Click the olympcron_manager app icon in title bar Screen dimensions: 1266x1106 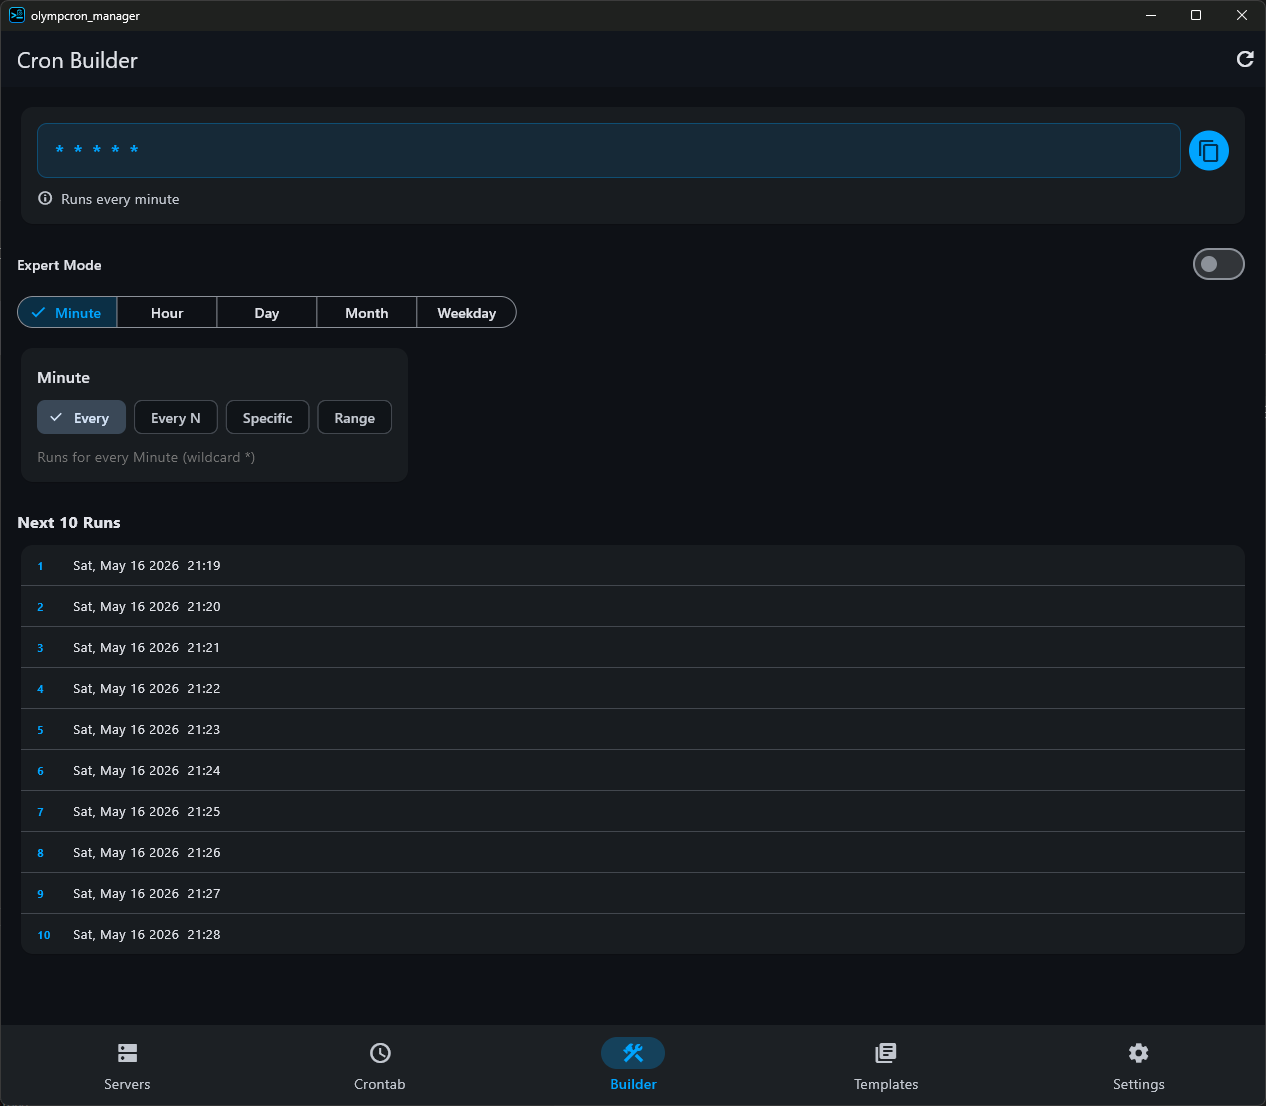coord(17,15)
